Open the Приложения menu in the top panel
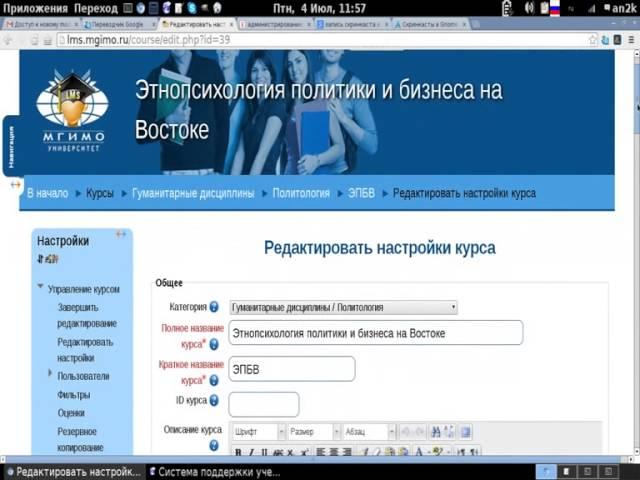This screenshot has height=480, width=640. pos(35,8)
